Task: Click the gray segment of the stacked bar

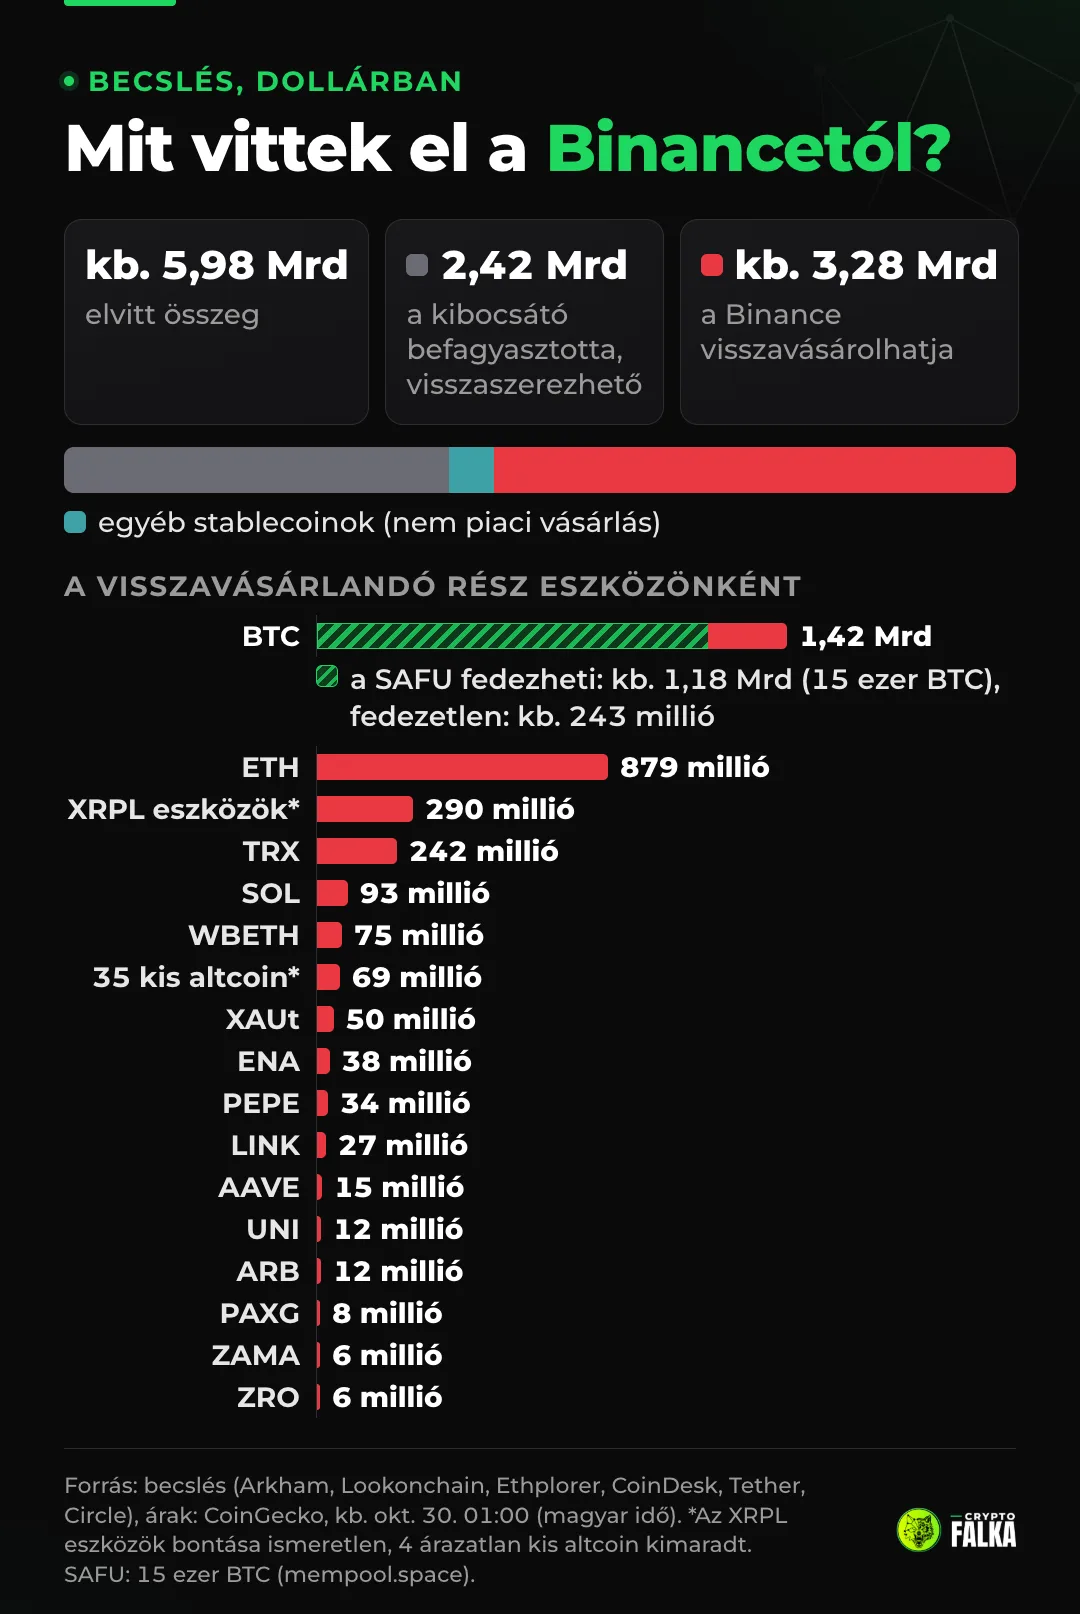Action: (256, 470)
